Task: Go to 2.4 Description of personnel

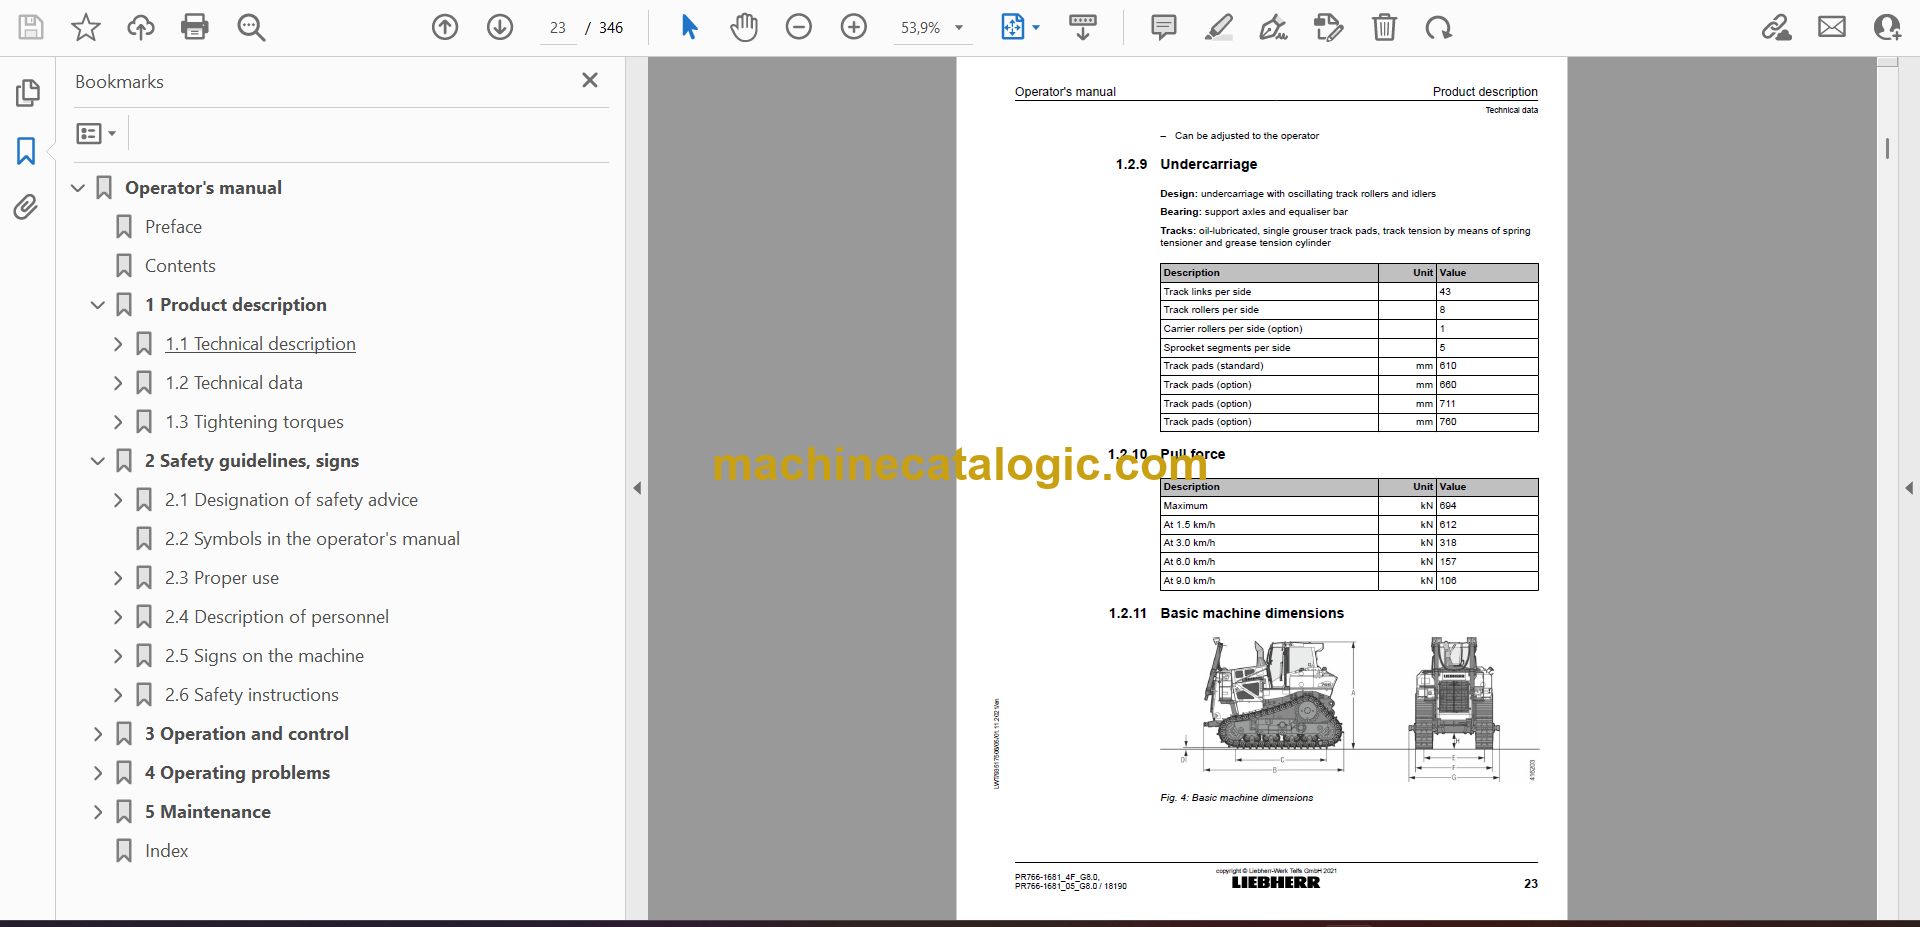Action: coord(277,617)
